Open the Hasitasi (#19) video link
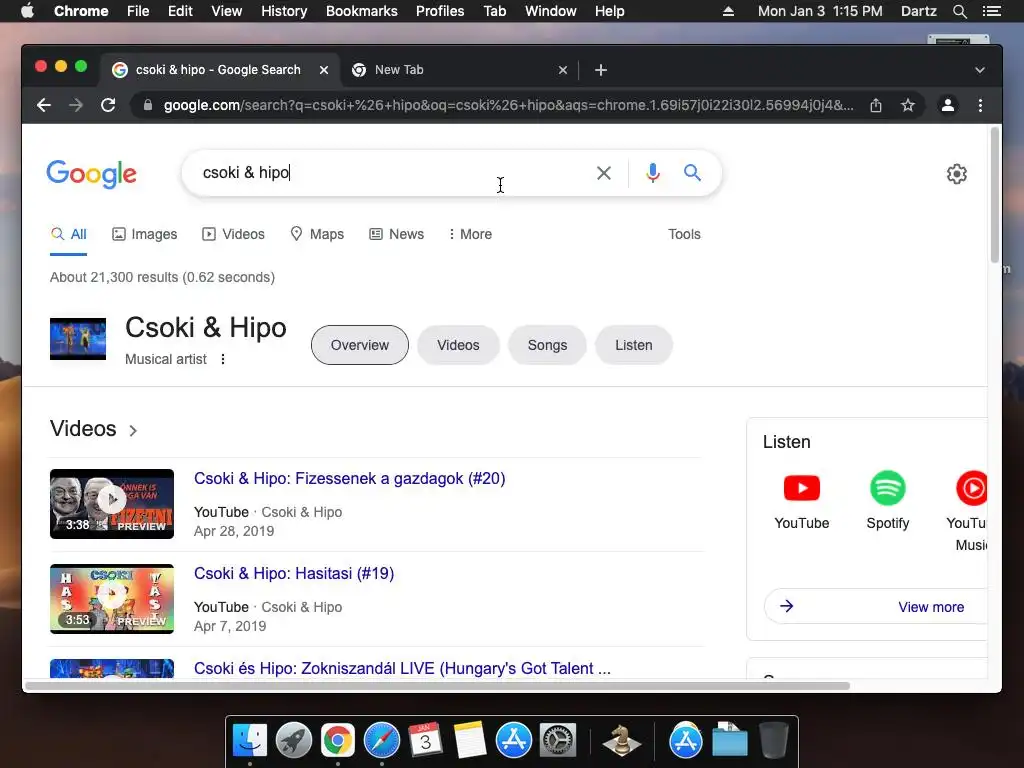This screenshot has height=768, width=1024. point(294,573)
